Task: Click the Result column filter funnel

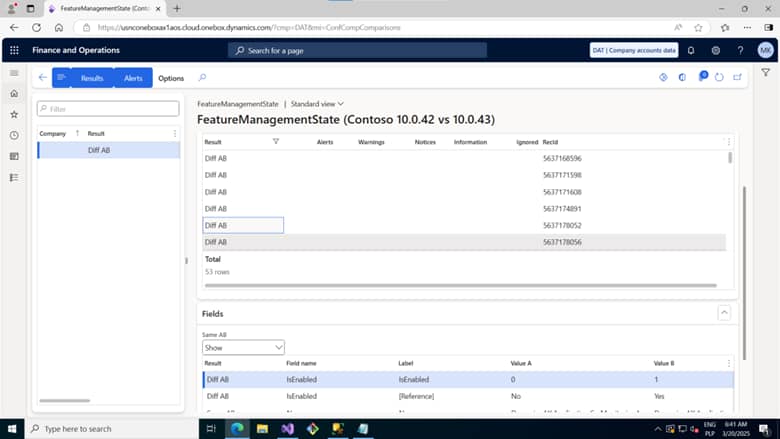Action: tap(276, 142)
